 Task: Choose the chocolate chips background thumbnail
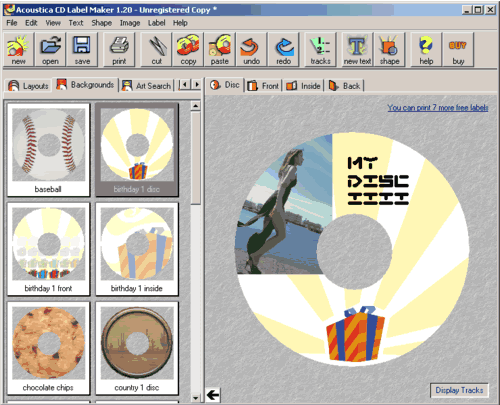click(x=49, y=348)
